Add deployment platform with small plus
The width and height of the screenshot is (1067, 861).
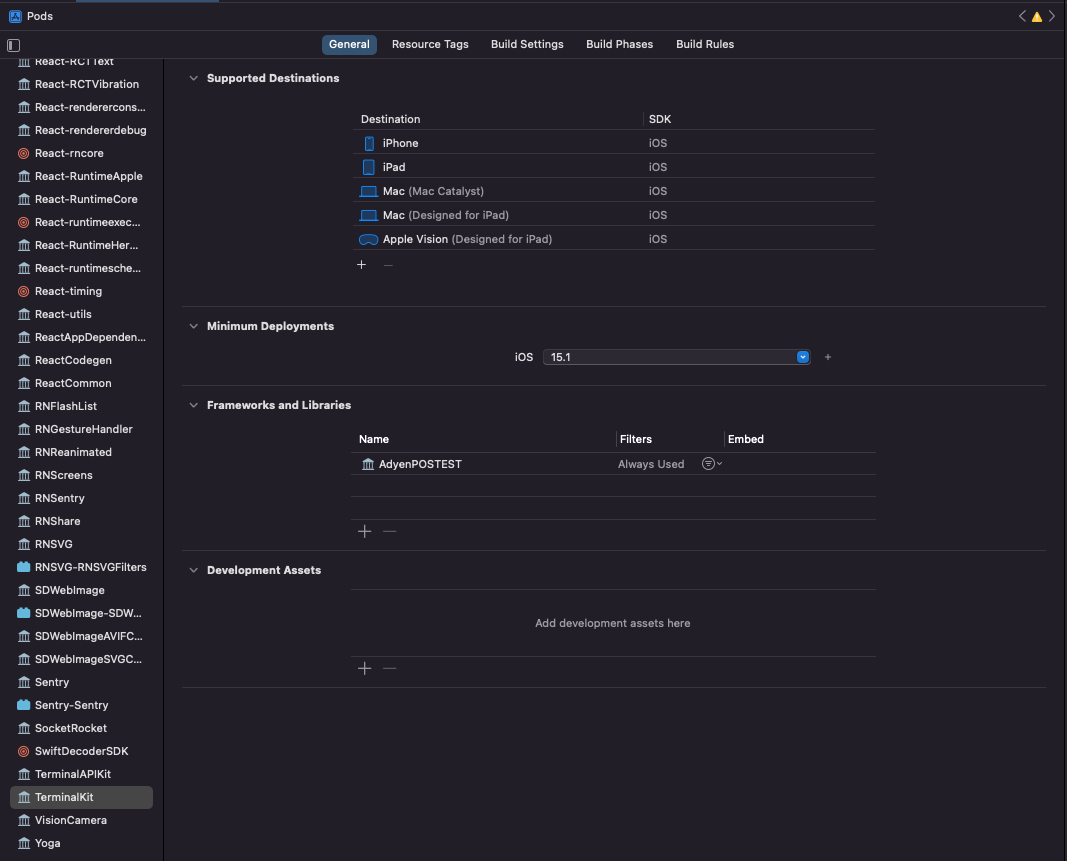pyautogui.click(x=827, y=357)
